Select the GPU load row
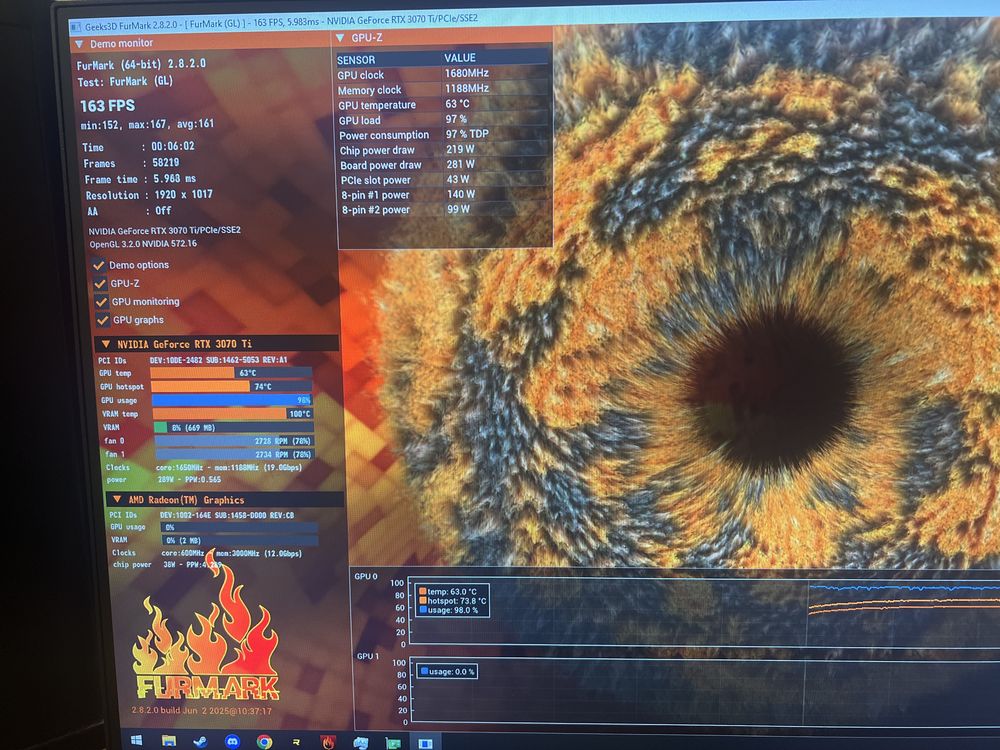Image resolution: width=1000 pixels, height=750 pixels. [443, 119]
